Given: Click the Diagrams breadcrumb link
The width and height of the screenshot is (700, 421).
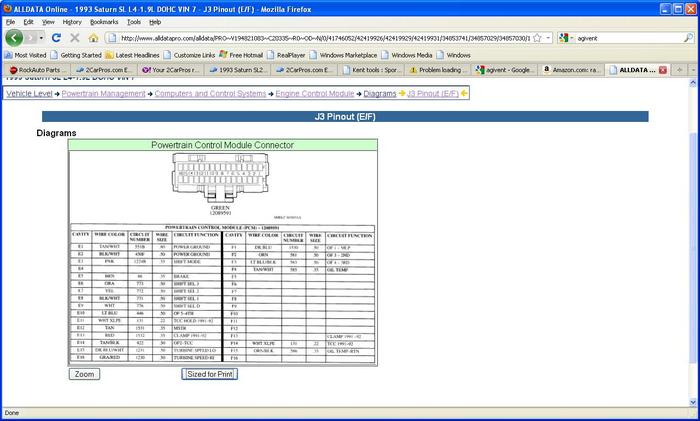Looking at the screenshot, I should pos(379,93).
